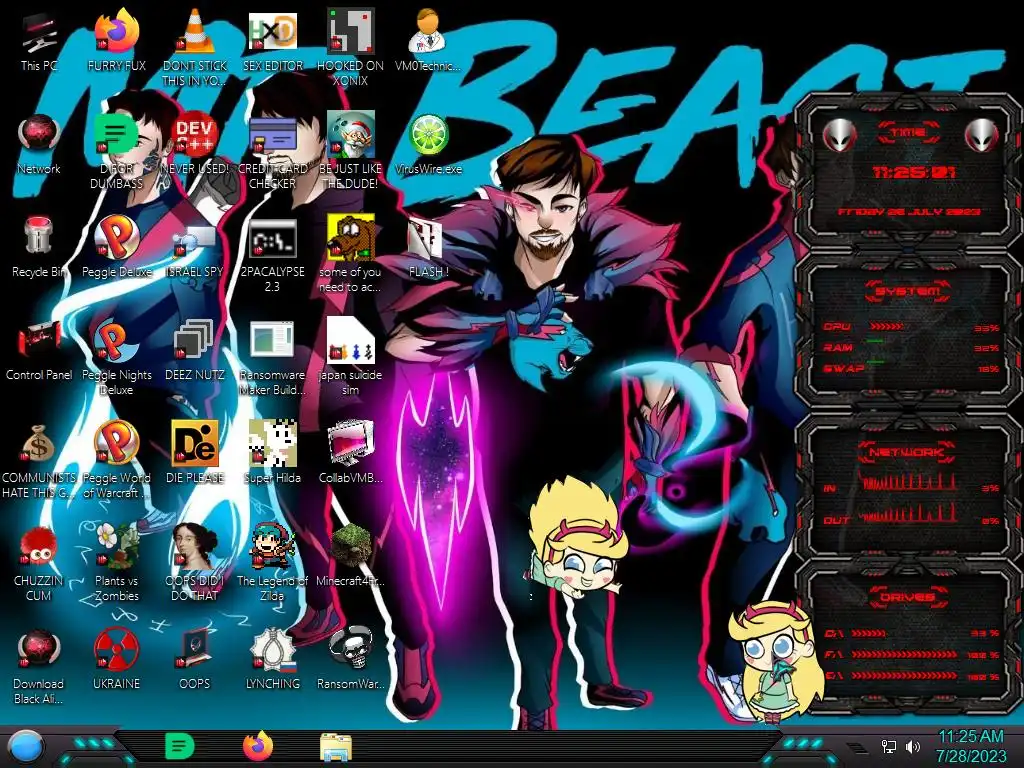Launch VirusWire.exe lime icon
This screenshot has width=1024, height=768.
click(x=428, y=144)
